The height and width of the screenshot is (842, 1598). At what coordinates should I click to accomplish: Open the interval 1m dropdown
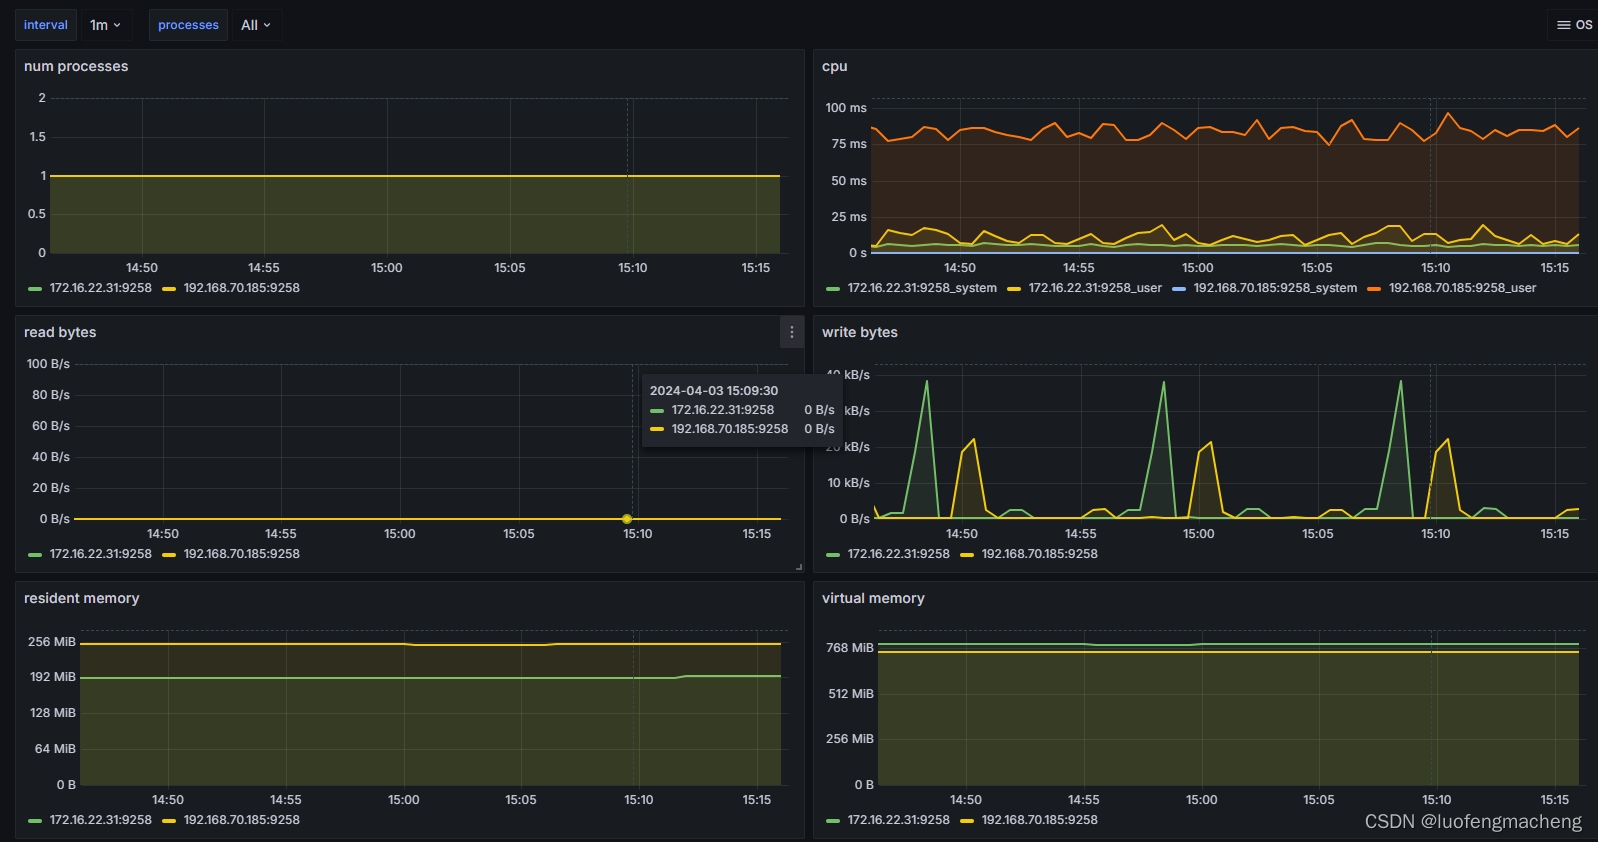coord(105,25)
